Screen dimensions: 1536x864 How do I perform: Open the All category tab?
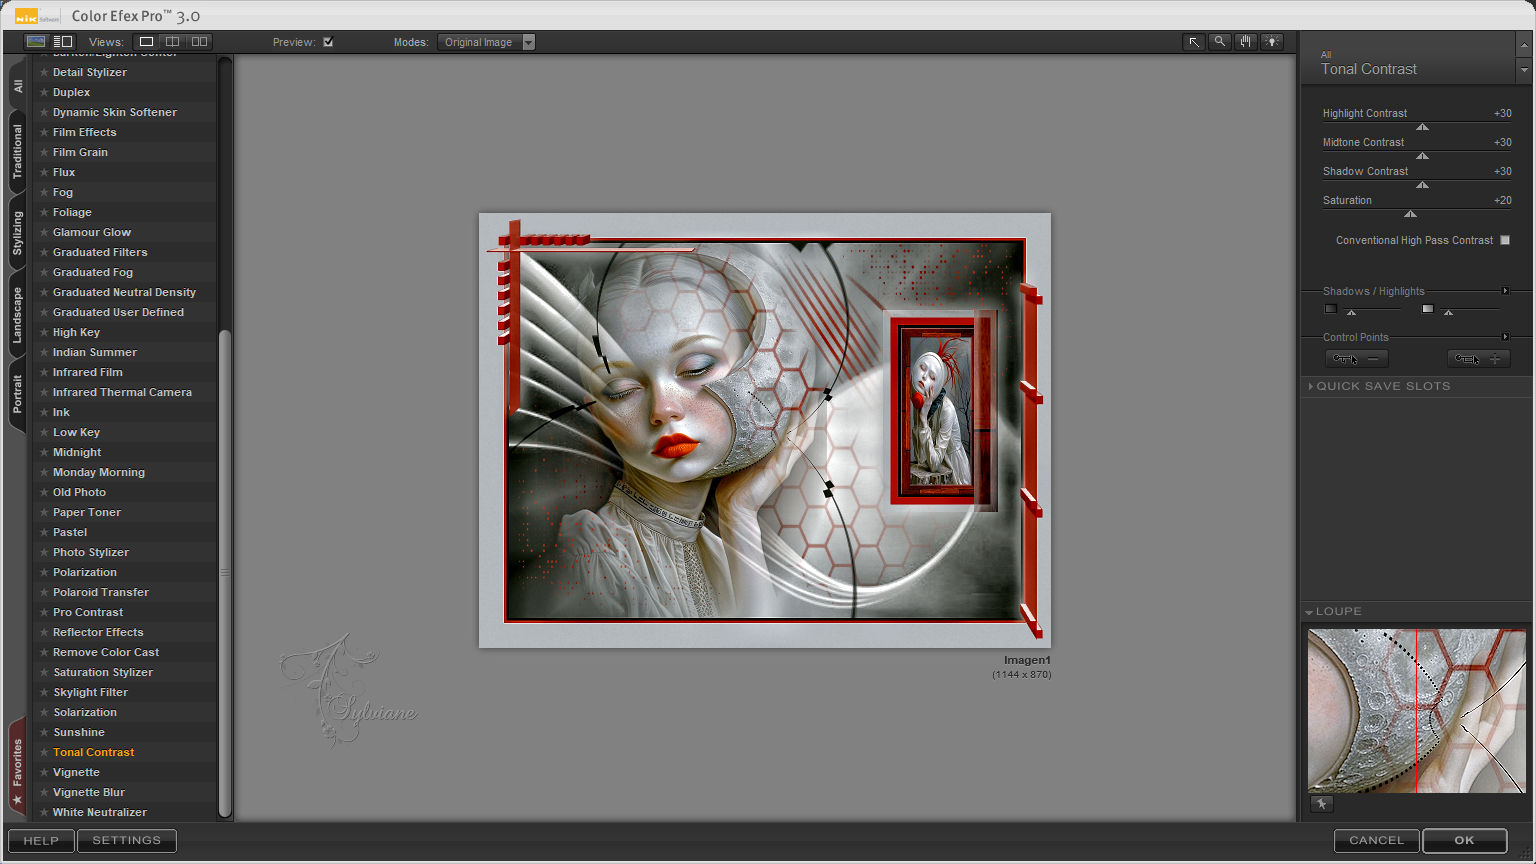coord(17,87)
